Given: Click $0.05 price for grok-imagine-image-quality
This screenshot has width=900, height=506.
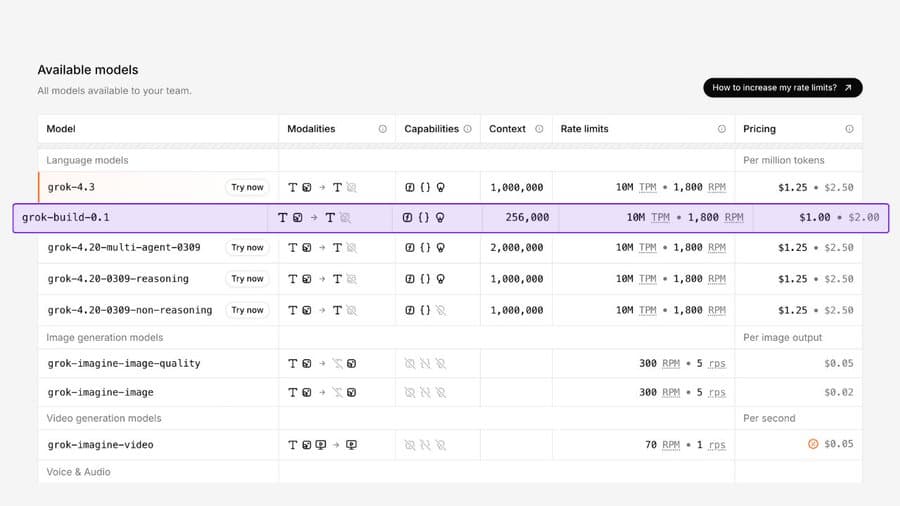Looking at the screenshot, I should (839, 364).
